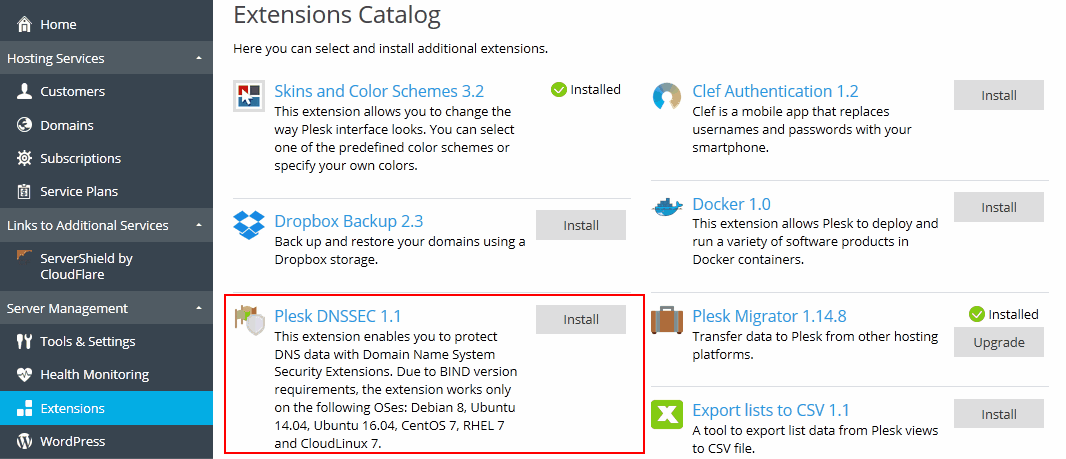1066x459 pixels.
Task: Click the Docker whale icon
Action: pyautogui.click(x=667, y=207)
